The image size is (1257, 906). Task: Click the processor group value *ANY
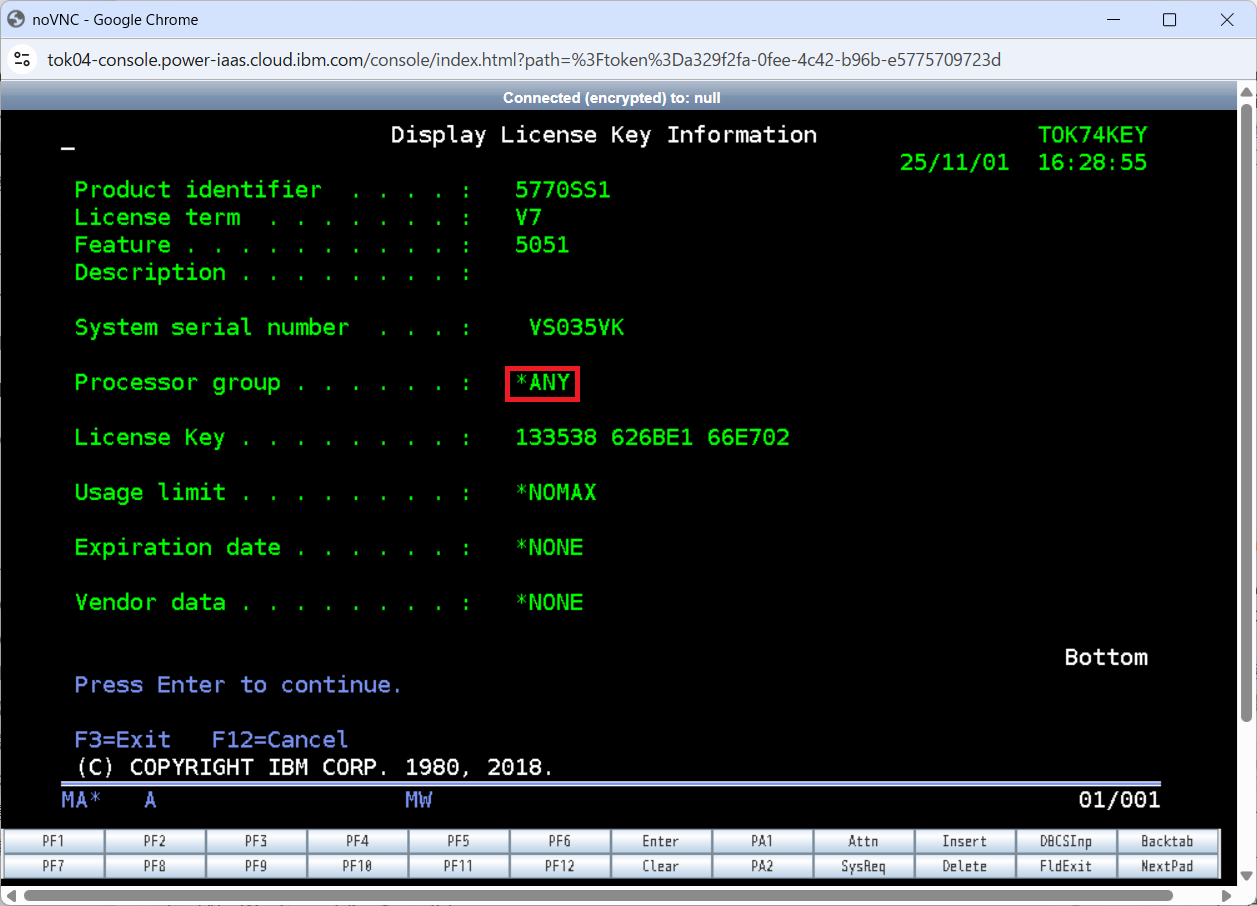542,382
